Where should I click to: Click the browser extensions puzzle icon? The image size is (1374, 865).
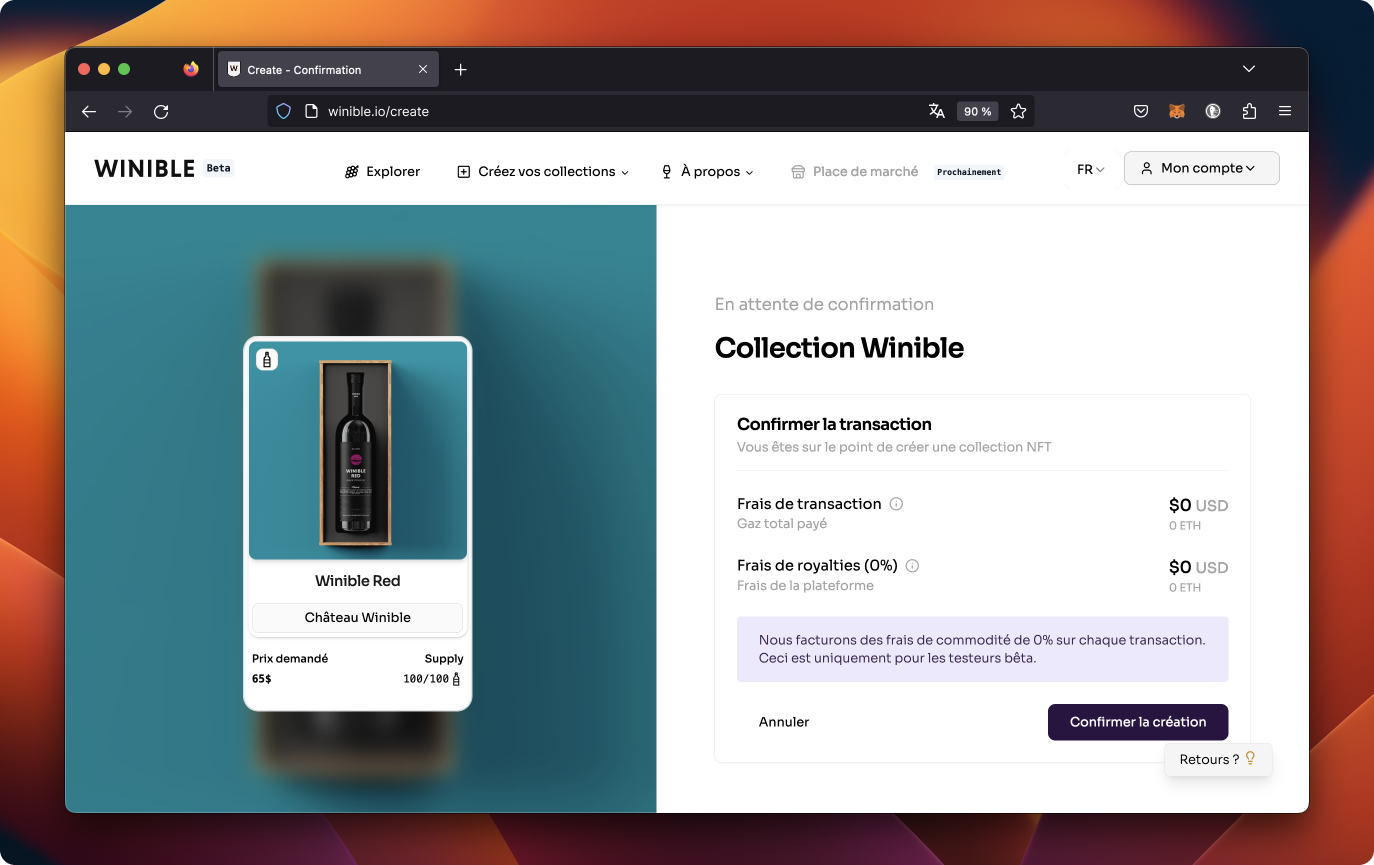coord(1249,112)
